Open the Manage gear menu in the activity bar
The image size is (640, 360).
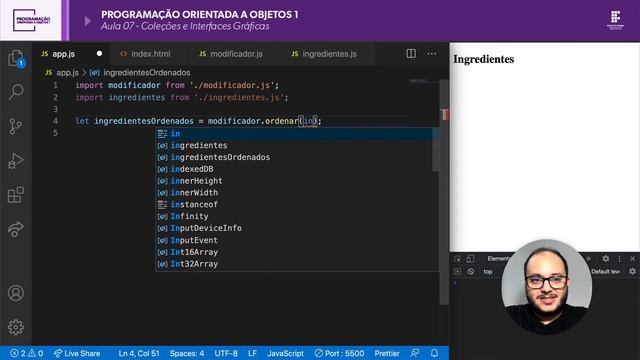[x=16, y=327]
